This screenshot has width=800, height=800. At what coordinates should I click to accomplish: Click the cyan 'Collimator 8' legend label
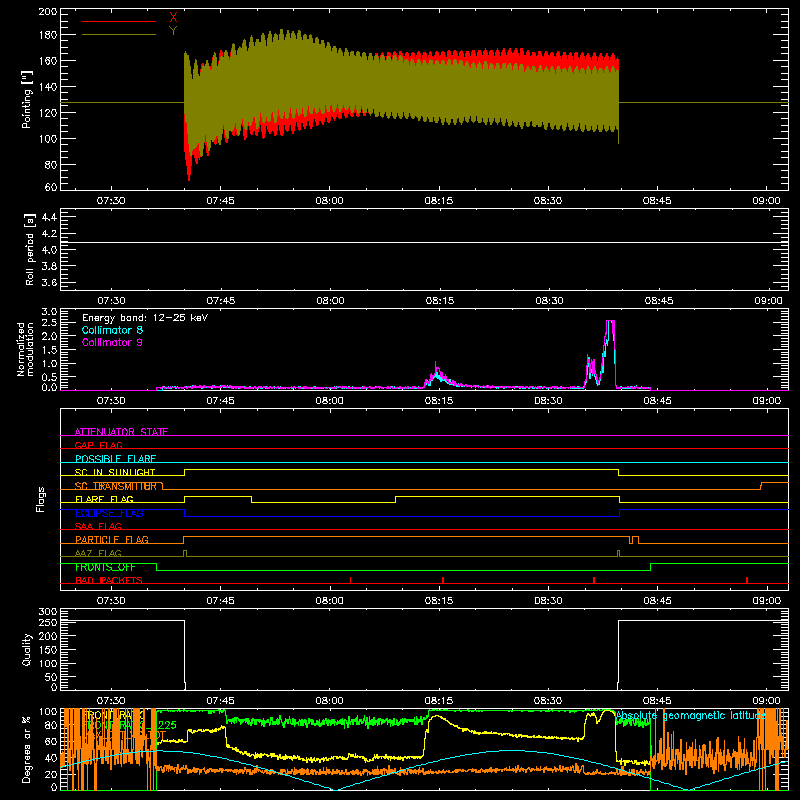click(x=112, y=330)
